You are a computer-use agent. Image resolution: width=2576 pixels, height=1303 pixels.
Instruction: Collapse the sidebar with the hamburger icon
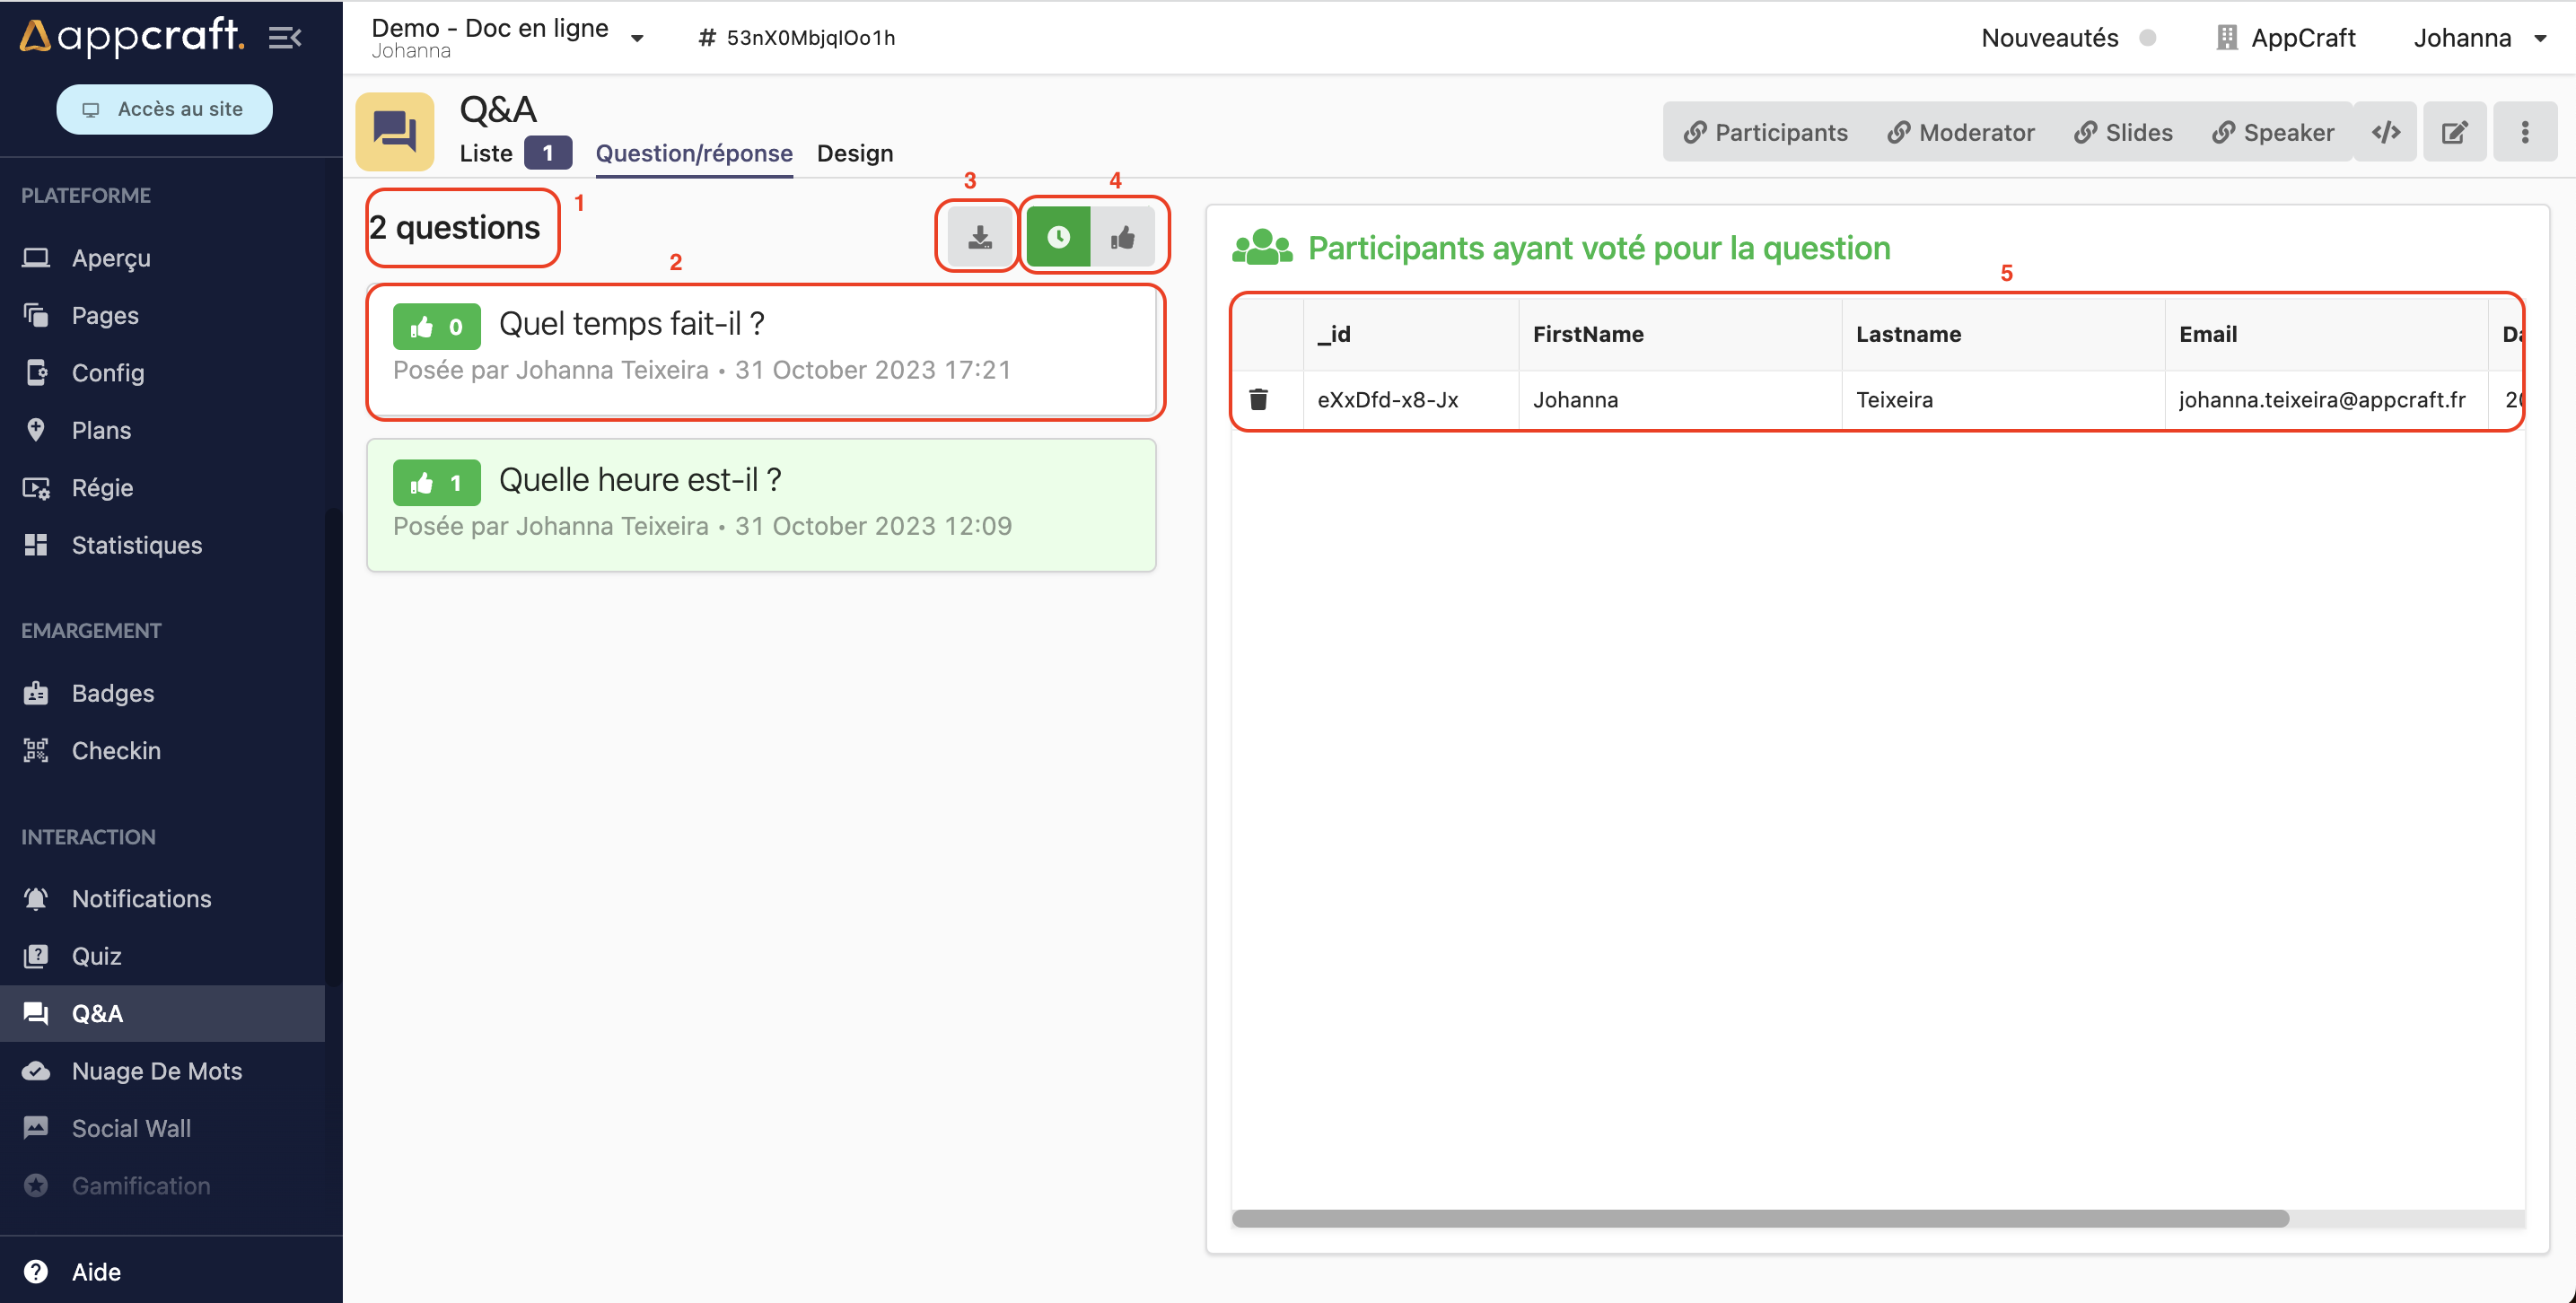click(x=285, y=38)
